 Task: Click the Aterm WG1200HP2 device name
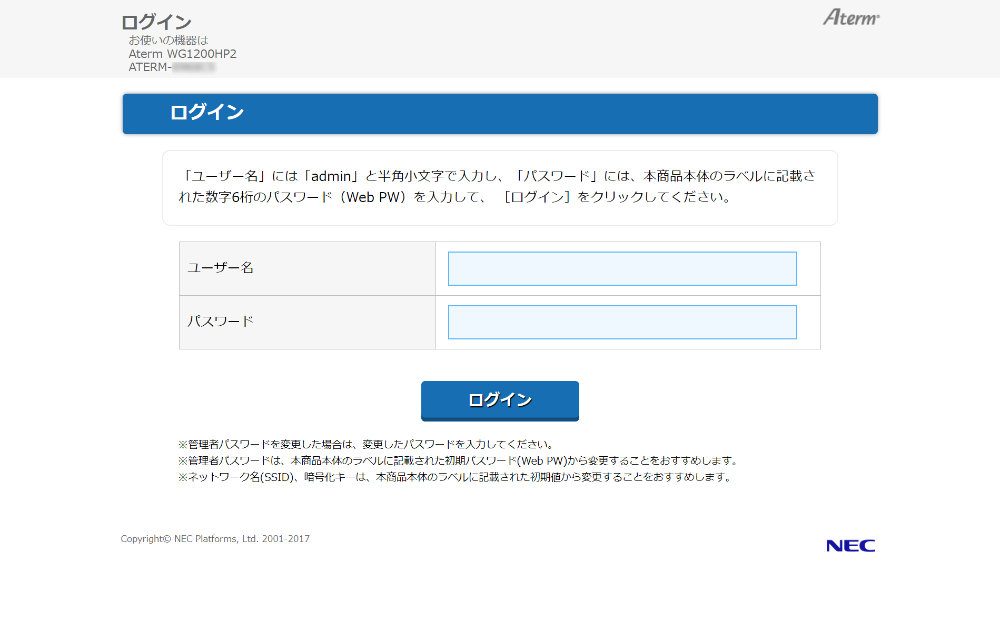click(x=182, y=54)
